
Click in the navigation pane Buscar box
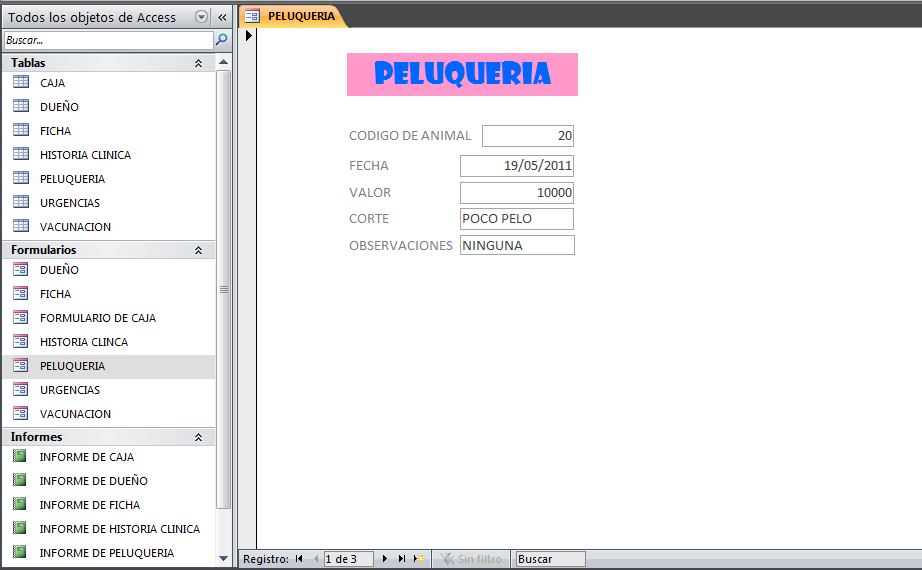tap(108, 40)
